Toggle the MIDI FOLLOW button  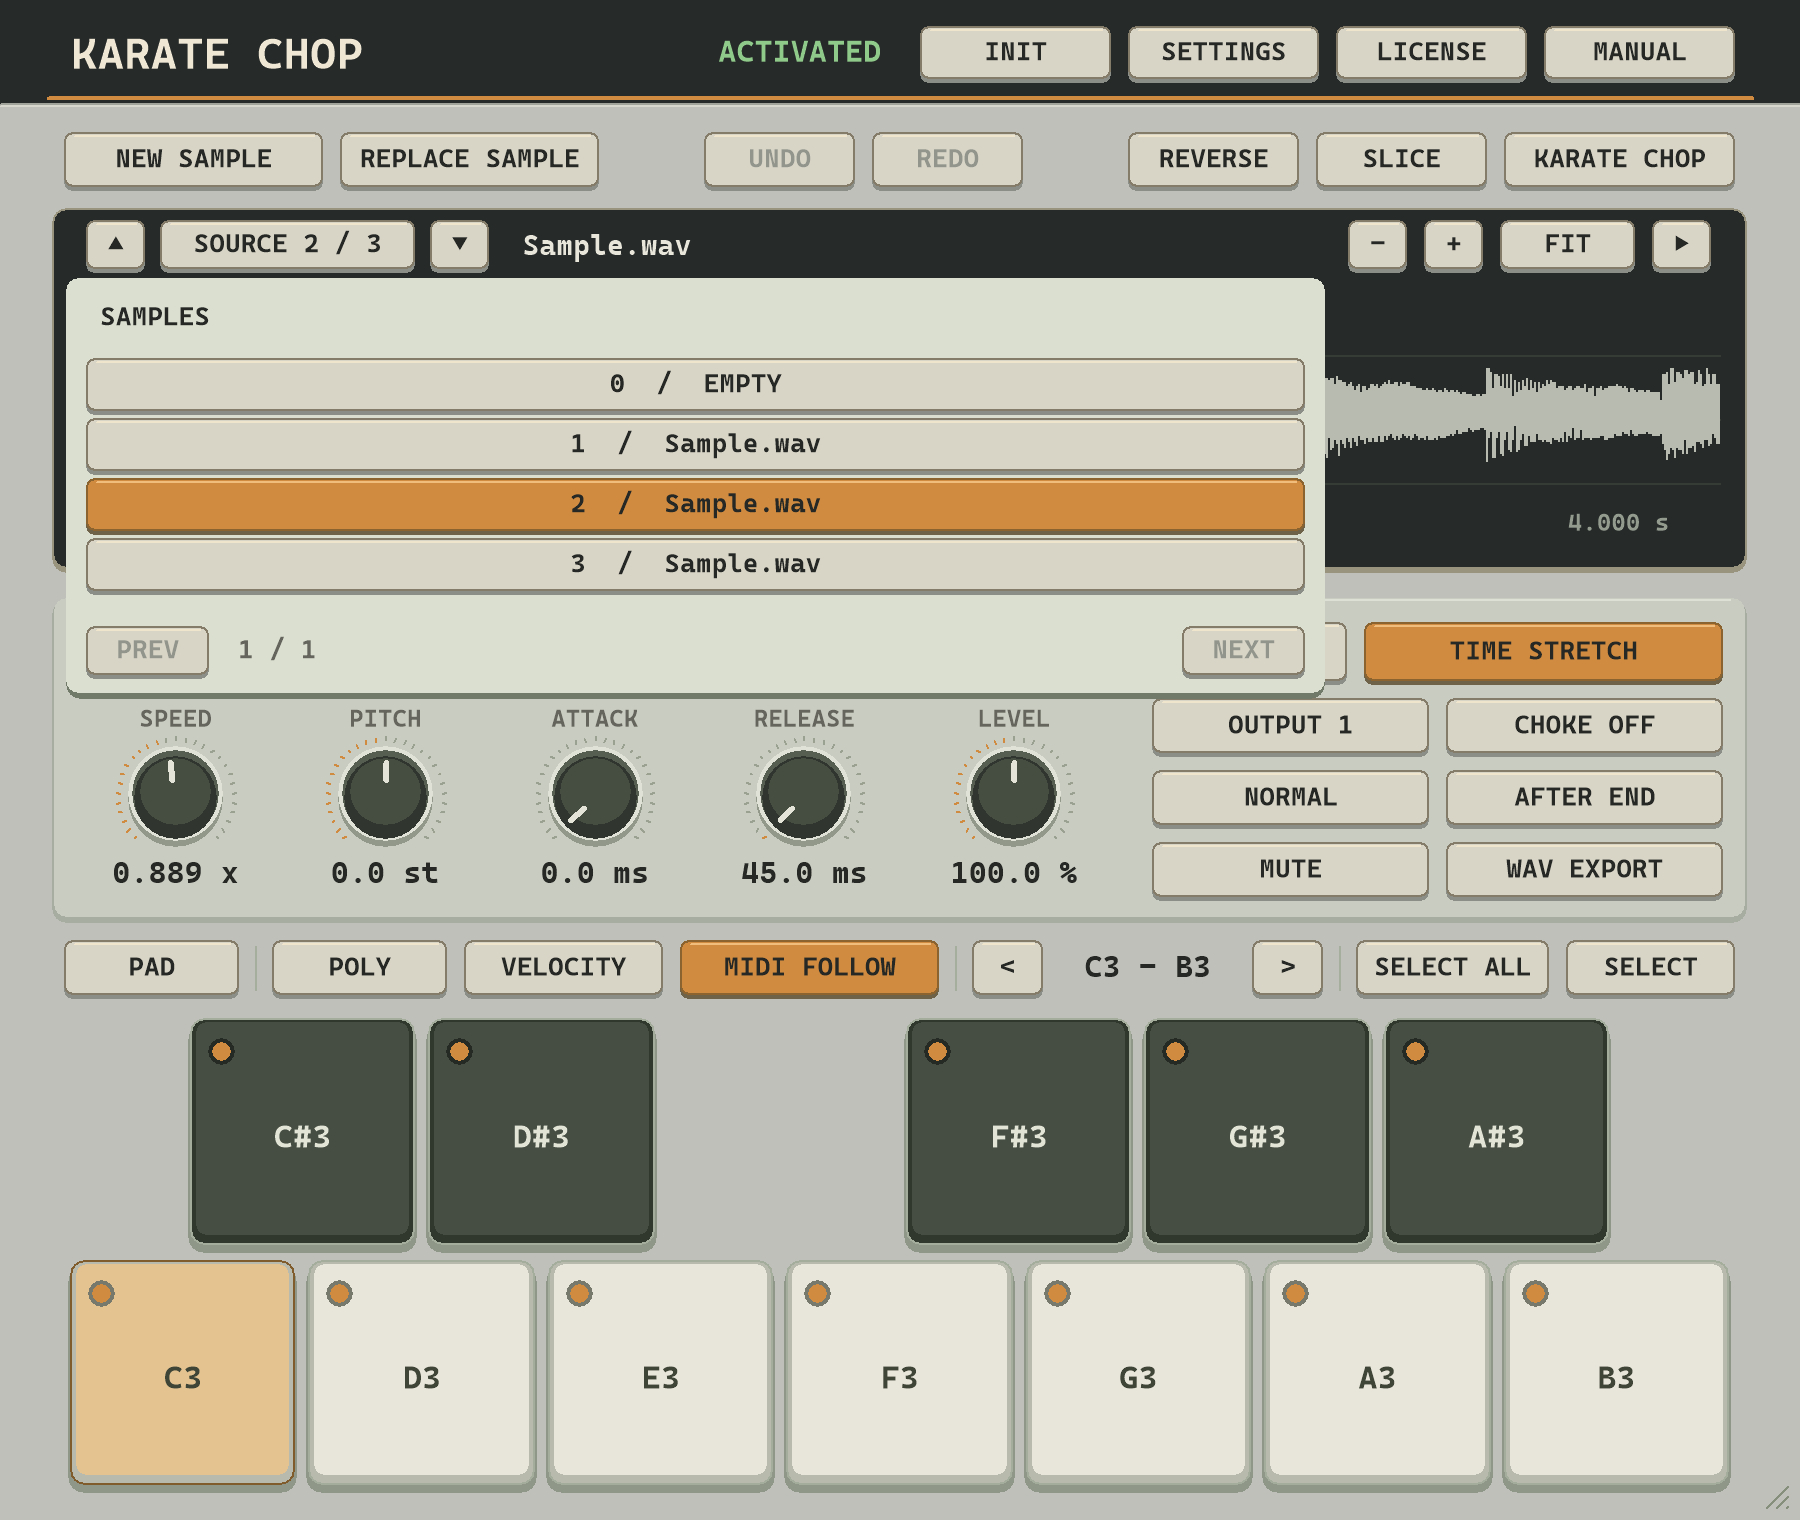click(809, 967)
